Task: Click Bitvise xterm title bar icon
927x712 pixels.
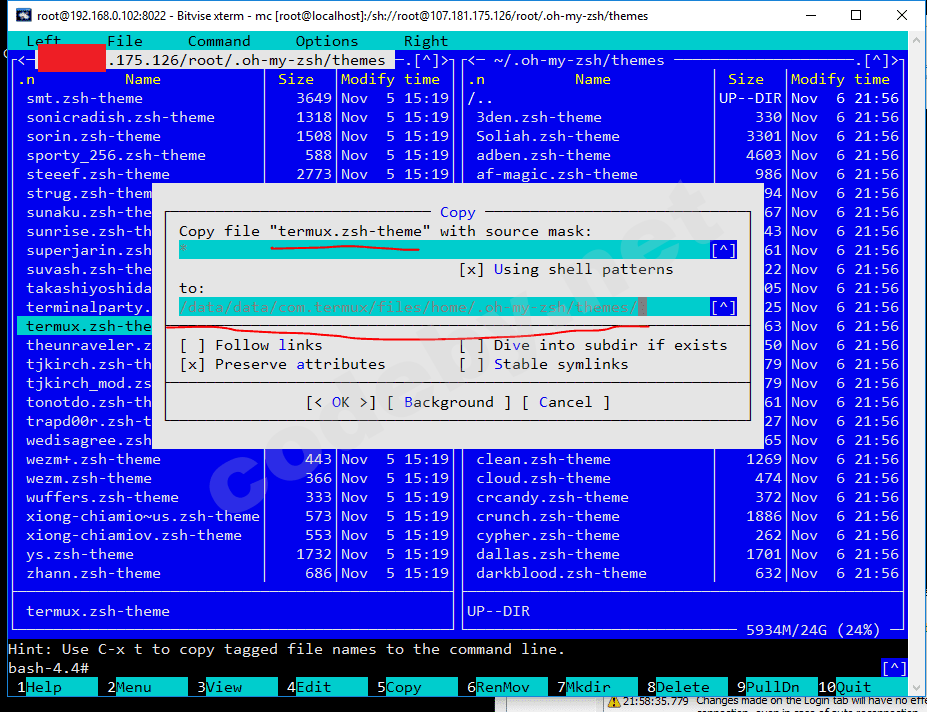Action: click(24, 15)
